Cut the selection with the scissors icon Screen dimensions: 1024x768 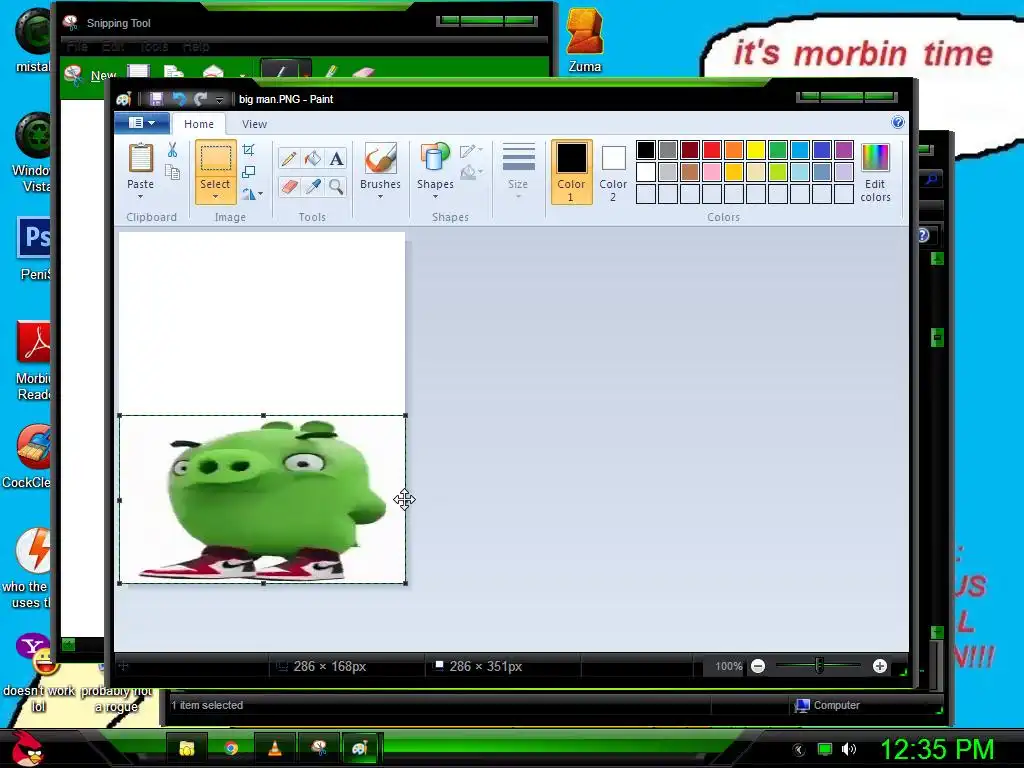point(172,150)
